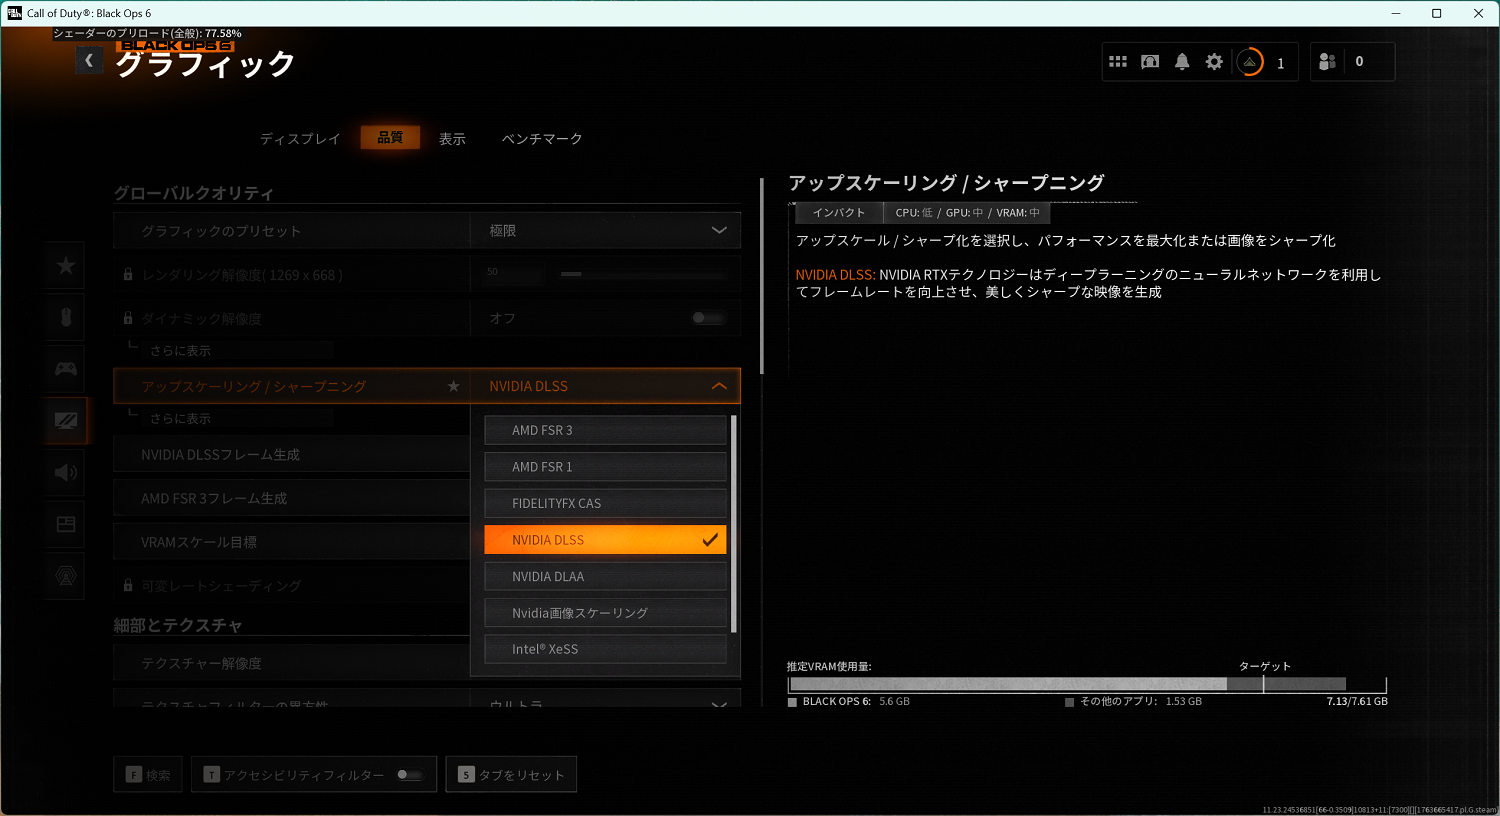
Task: Favorite アップスケーリング / シャープニング with its star
Action: coord(454,386)
